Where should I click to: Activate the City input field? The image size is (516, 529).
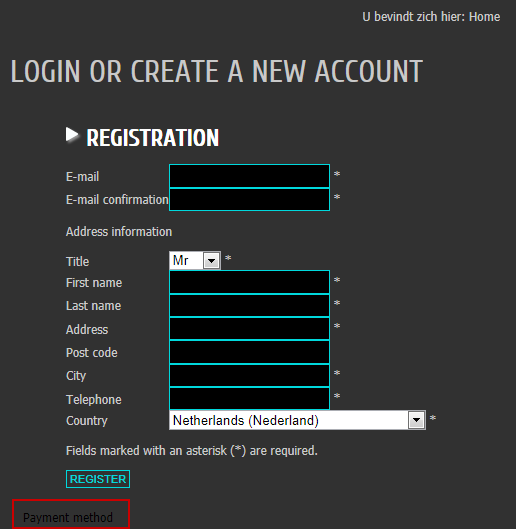pyautogui.click(x=249, y=375)
